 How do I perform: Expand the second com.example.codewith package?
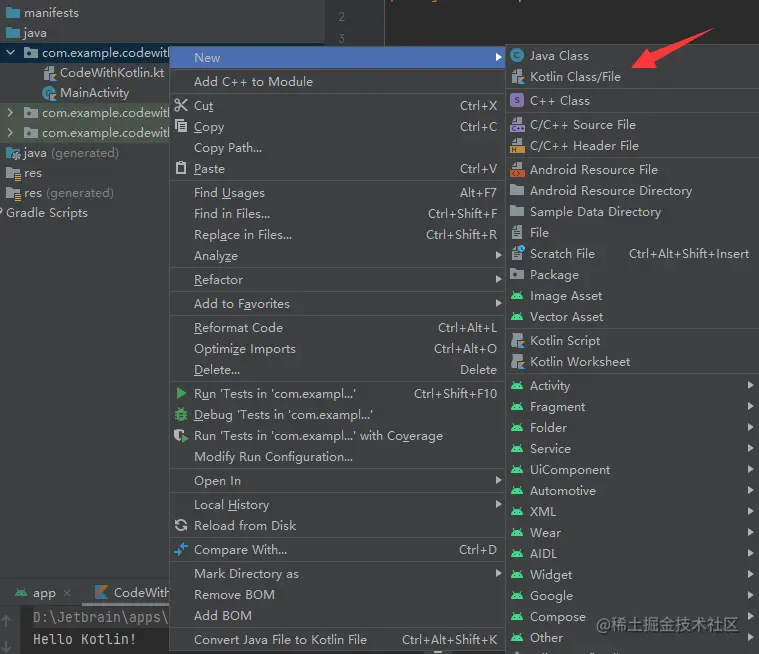click(10, 112)
